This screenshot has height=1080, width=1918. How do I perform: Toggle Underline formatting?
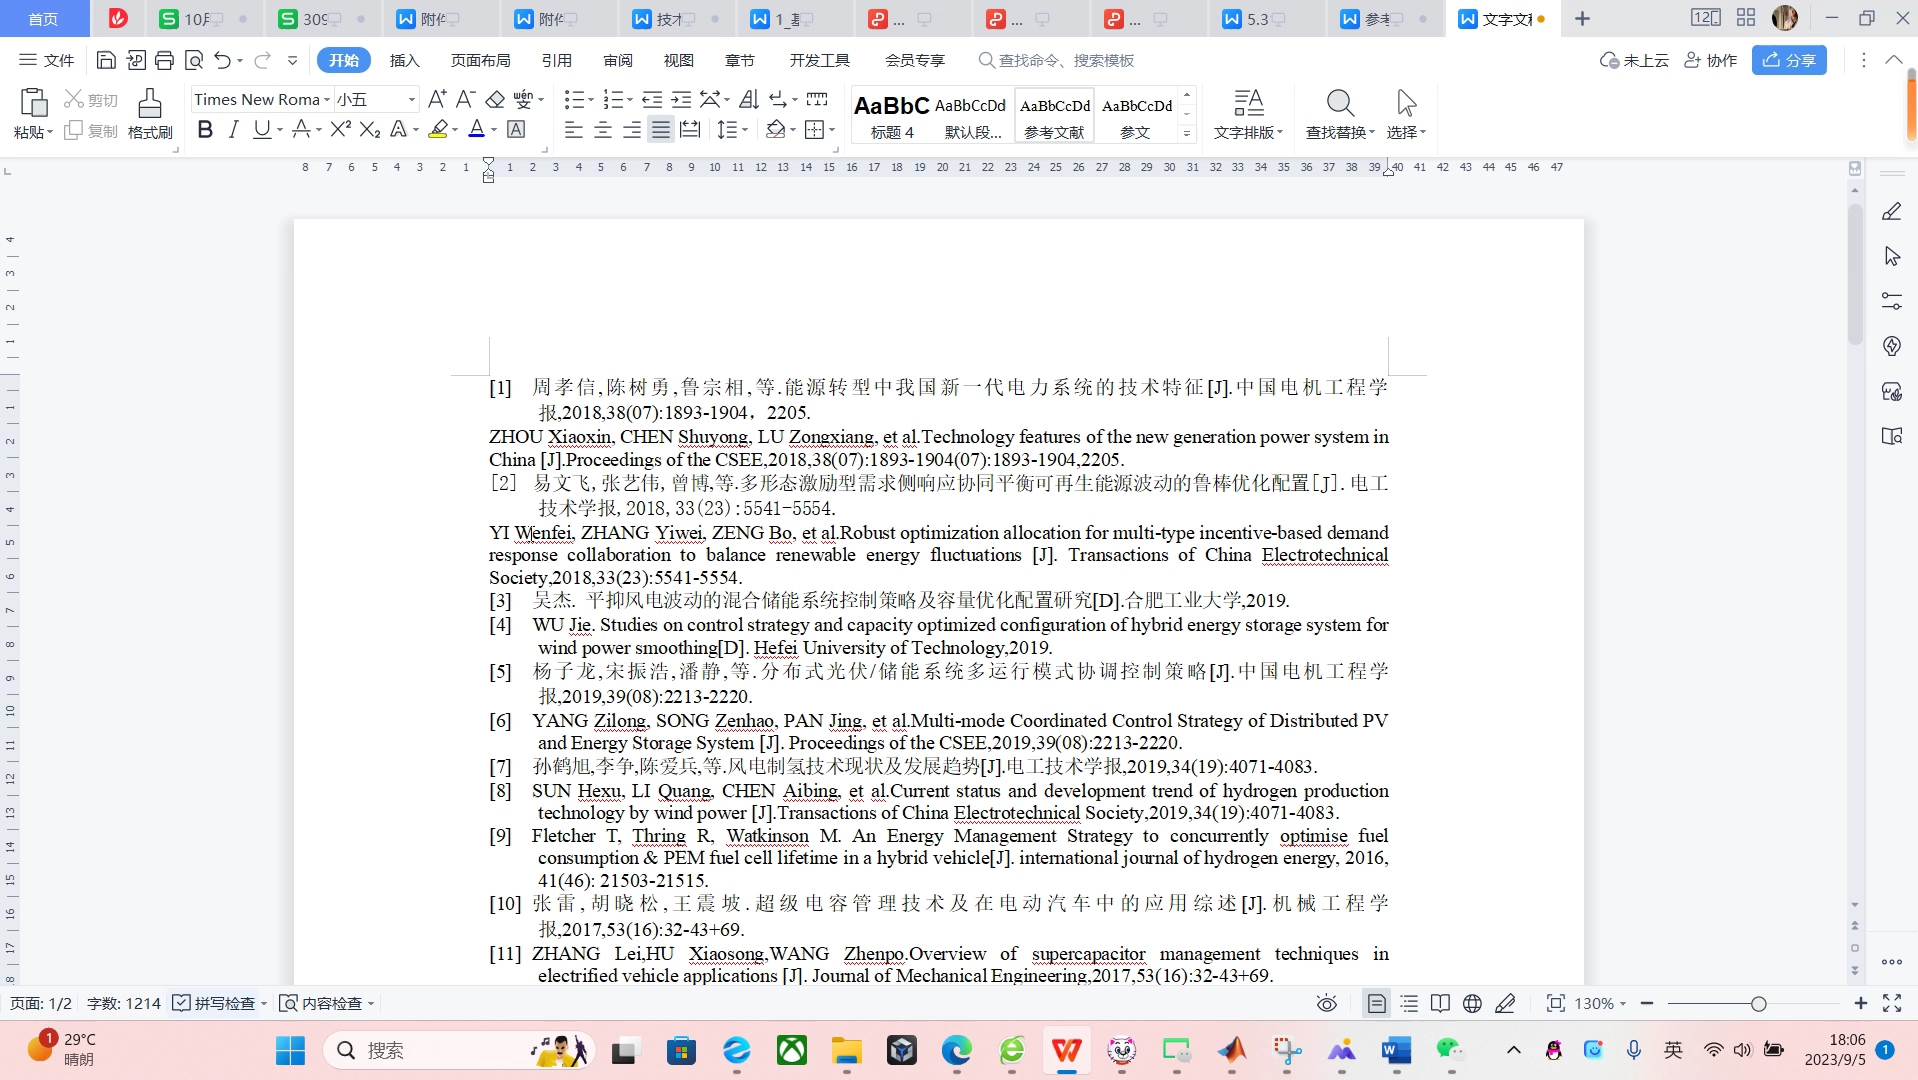coord(262,129)
